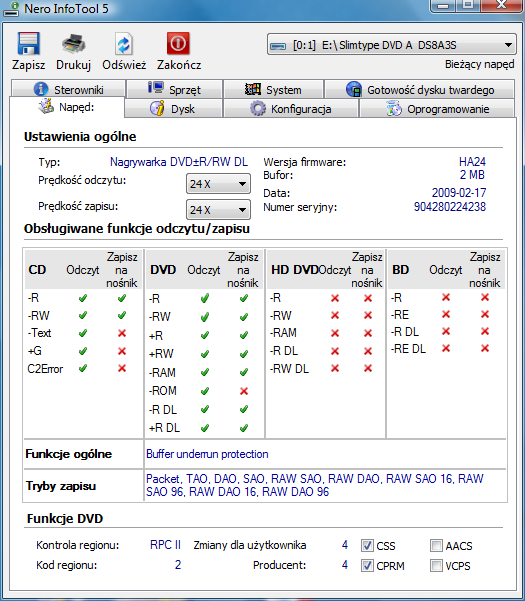Click red cross for C2Error write

click(122, 368)
